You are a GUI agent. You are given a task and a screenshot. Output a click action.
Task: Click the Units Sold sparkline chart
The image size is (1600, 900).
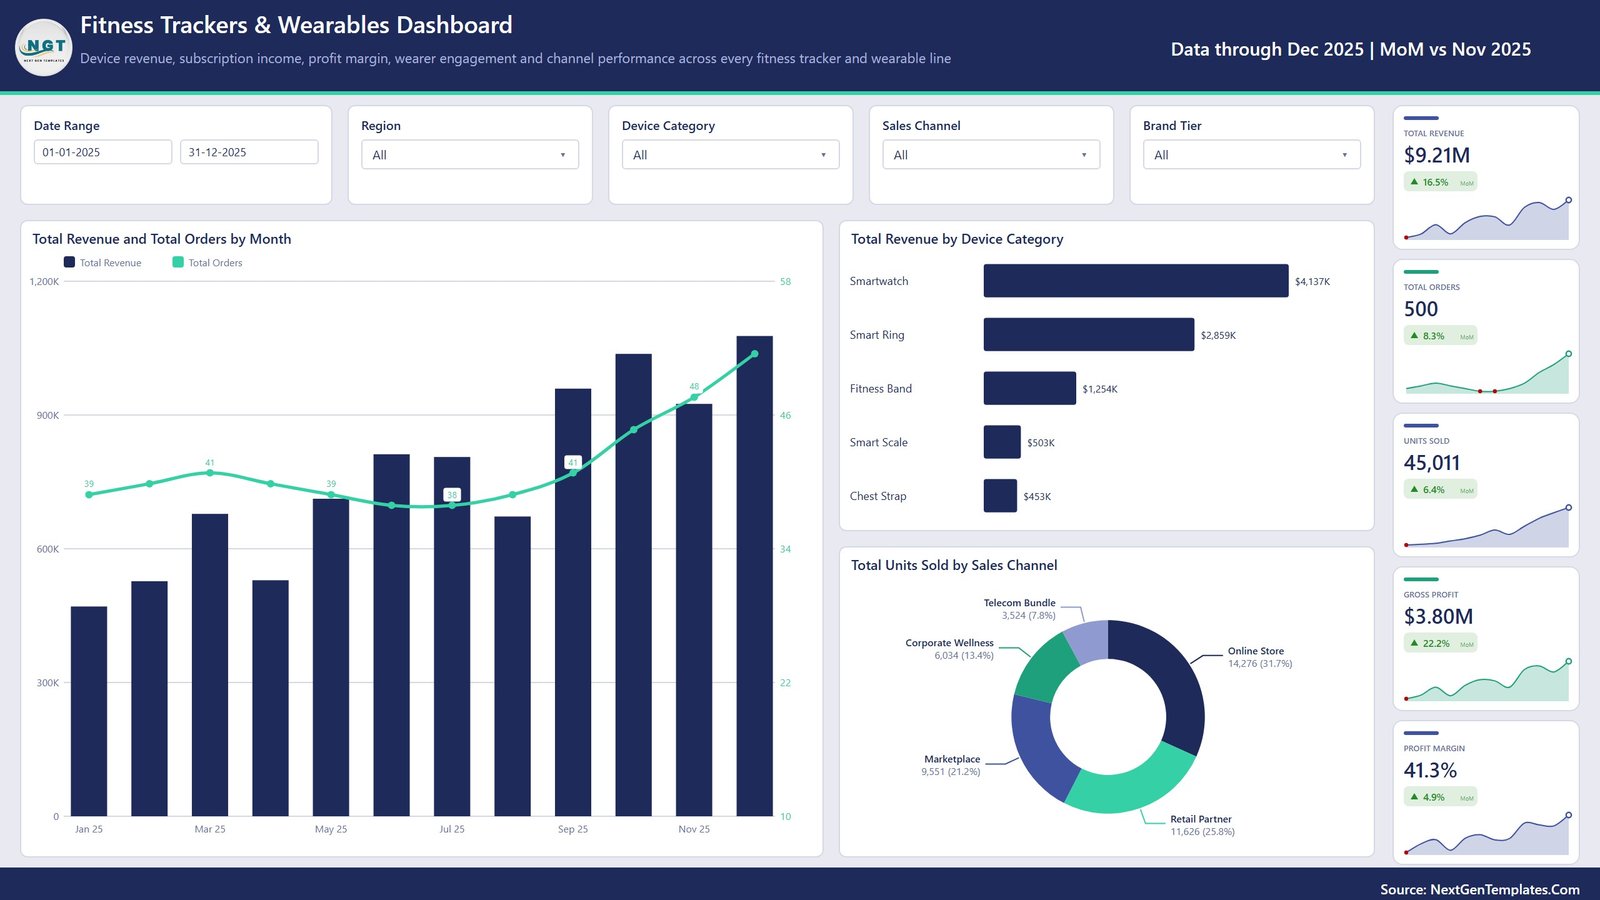coord(1487,527)
